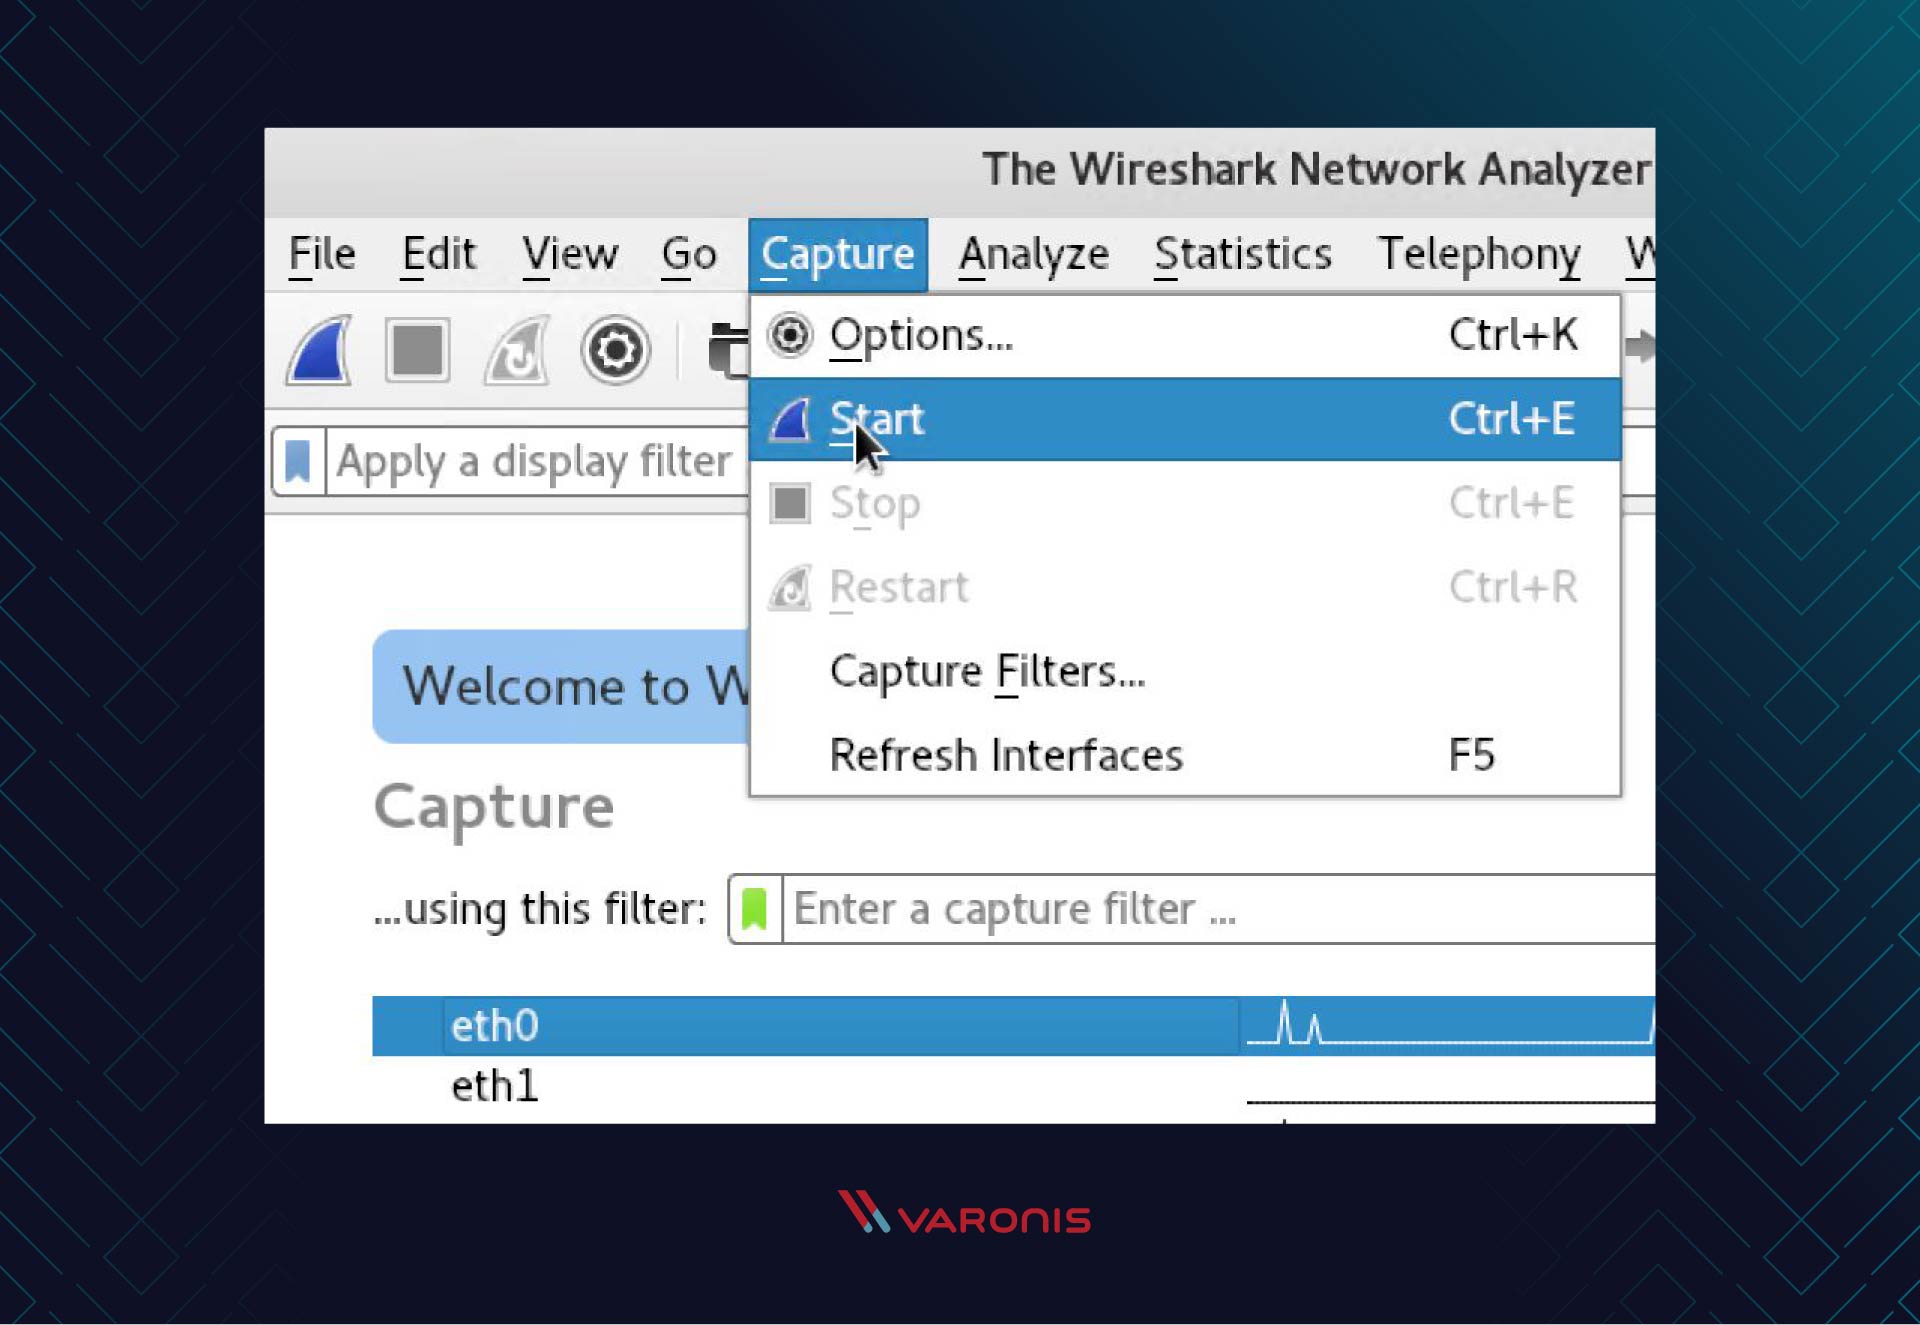Select Start in the Capture menu

pos(1185,419)
